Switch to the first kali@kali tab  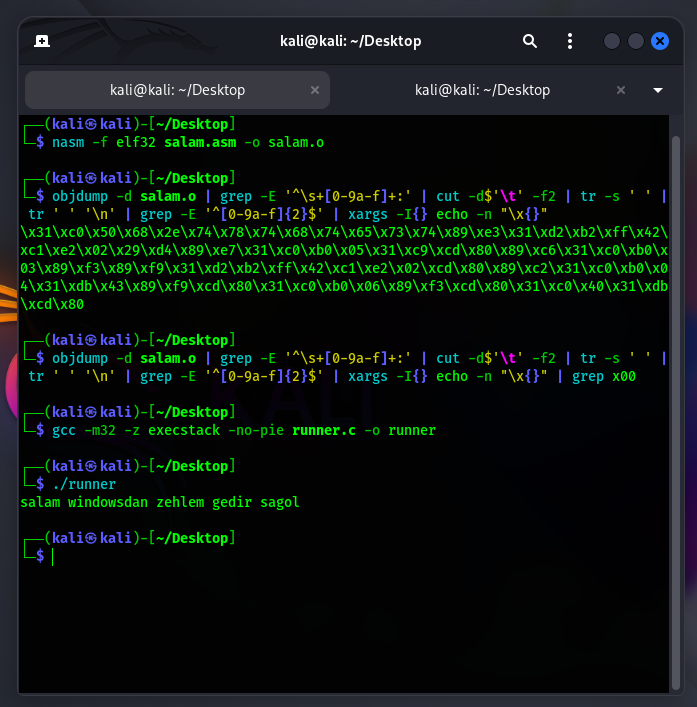tap(177, 90)
